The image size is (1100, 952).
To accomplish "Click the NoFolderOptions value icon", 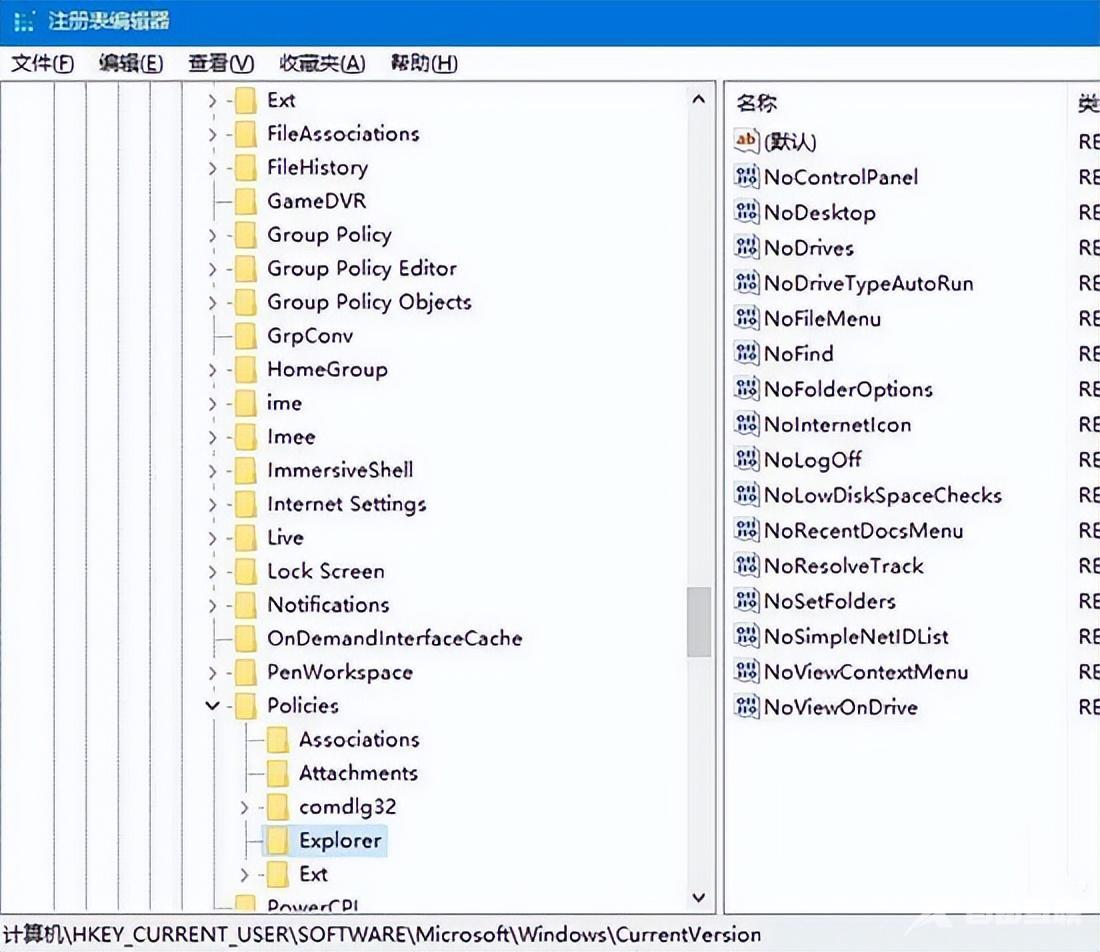I will click(x=746, y=388).
